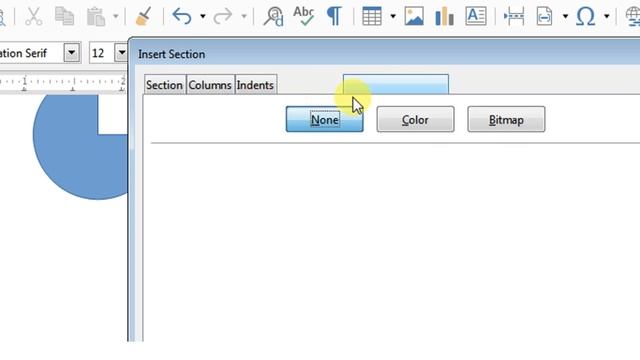Click the Insert Table grid icon
This screenshot has width=640, height=360.
pos(372,16)
